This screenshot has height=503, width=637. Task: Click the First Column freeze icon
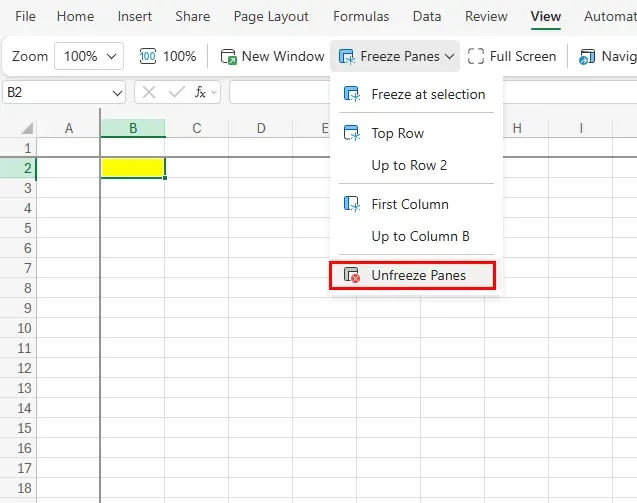pyautogui.click(x=351, y=204)
